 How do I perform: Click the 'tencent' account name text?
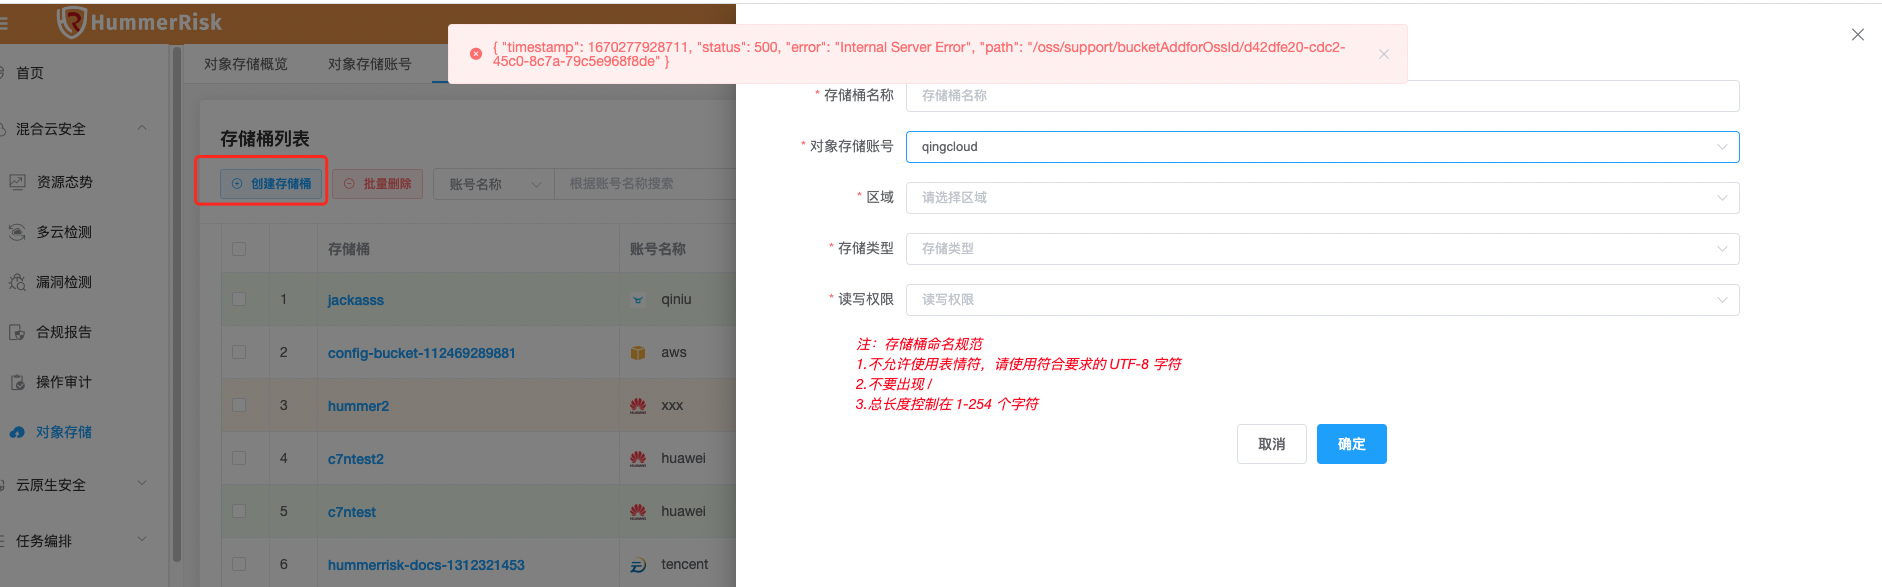pyautogui.click(x=685, y=564)
